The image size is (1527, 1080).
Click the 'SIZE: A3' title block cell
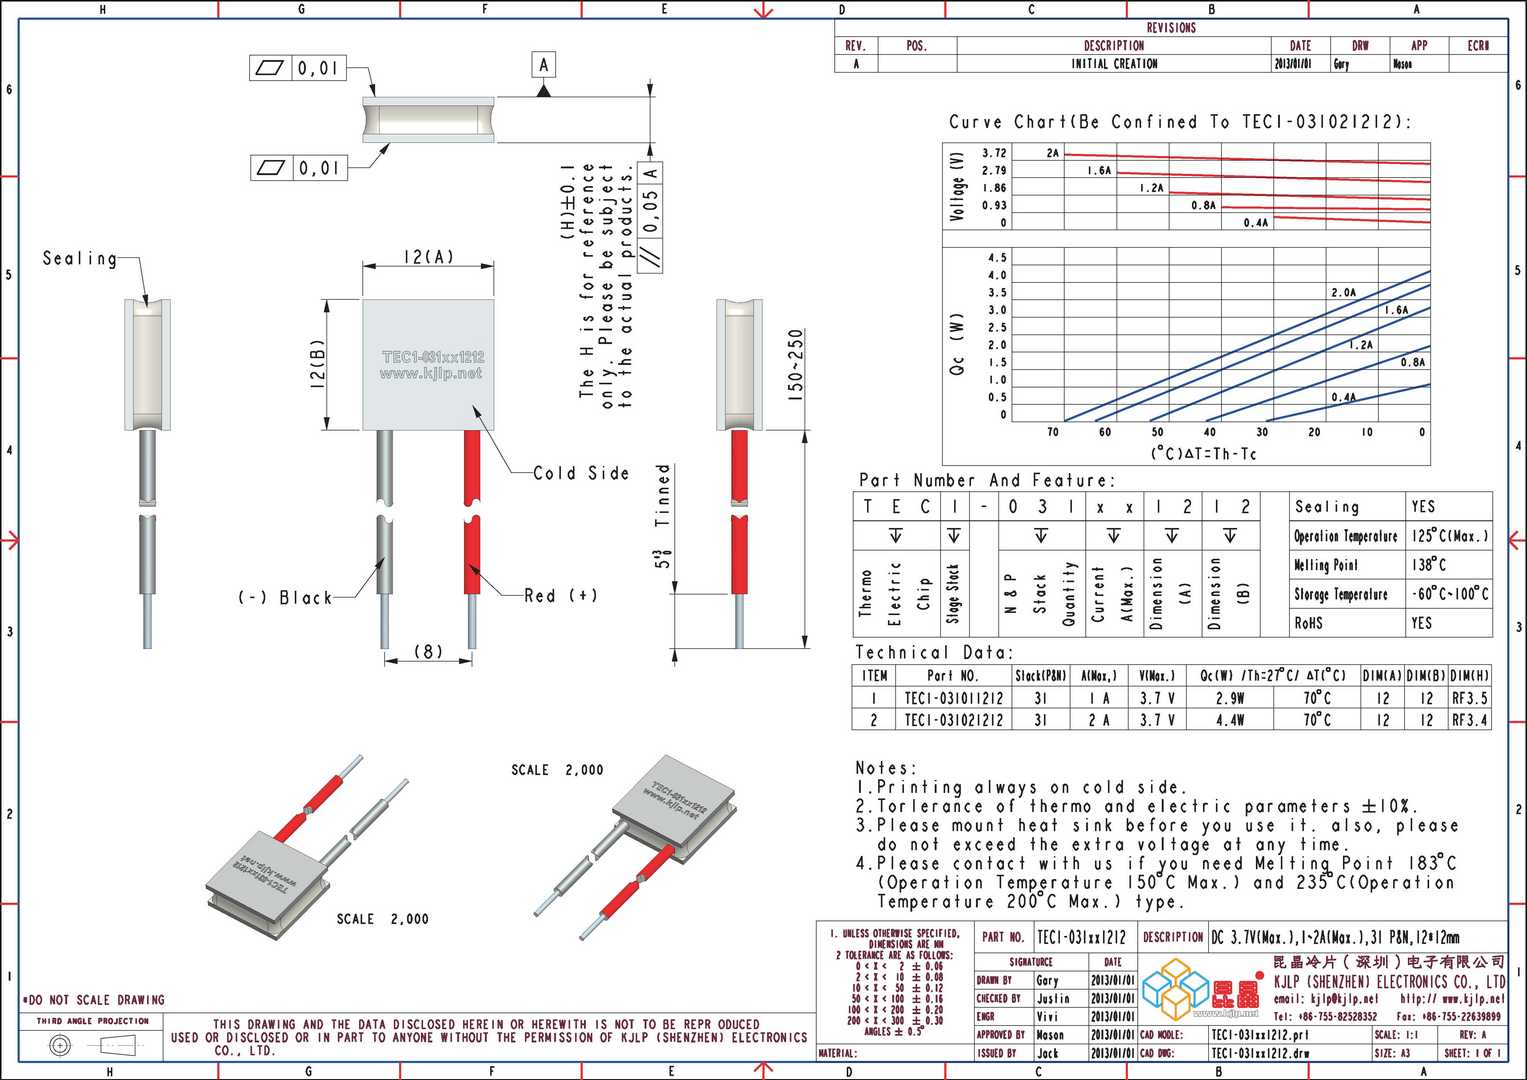[1403, 1053]
